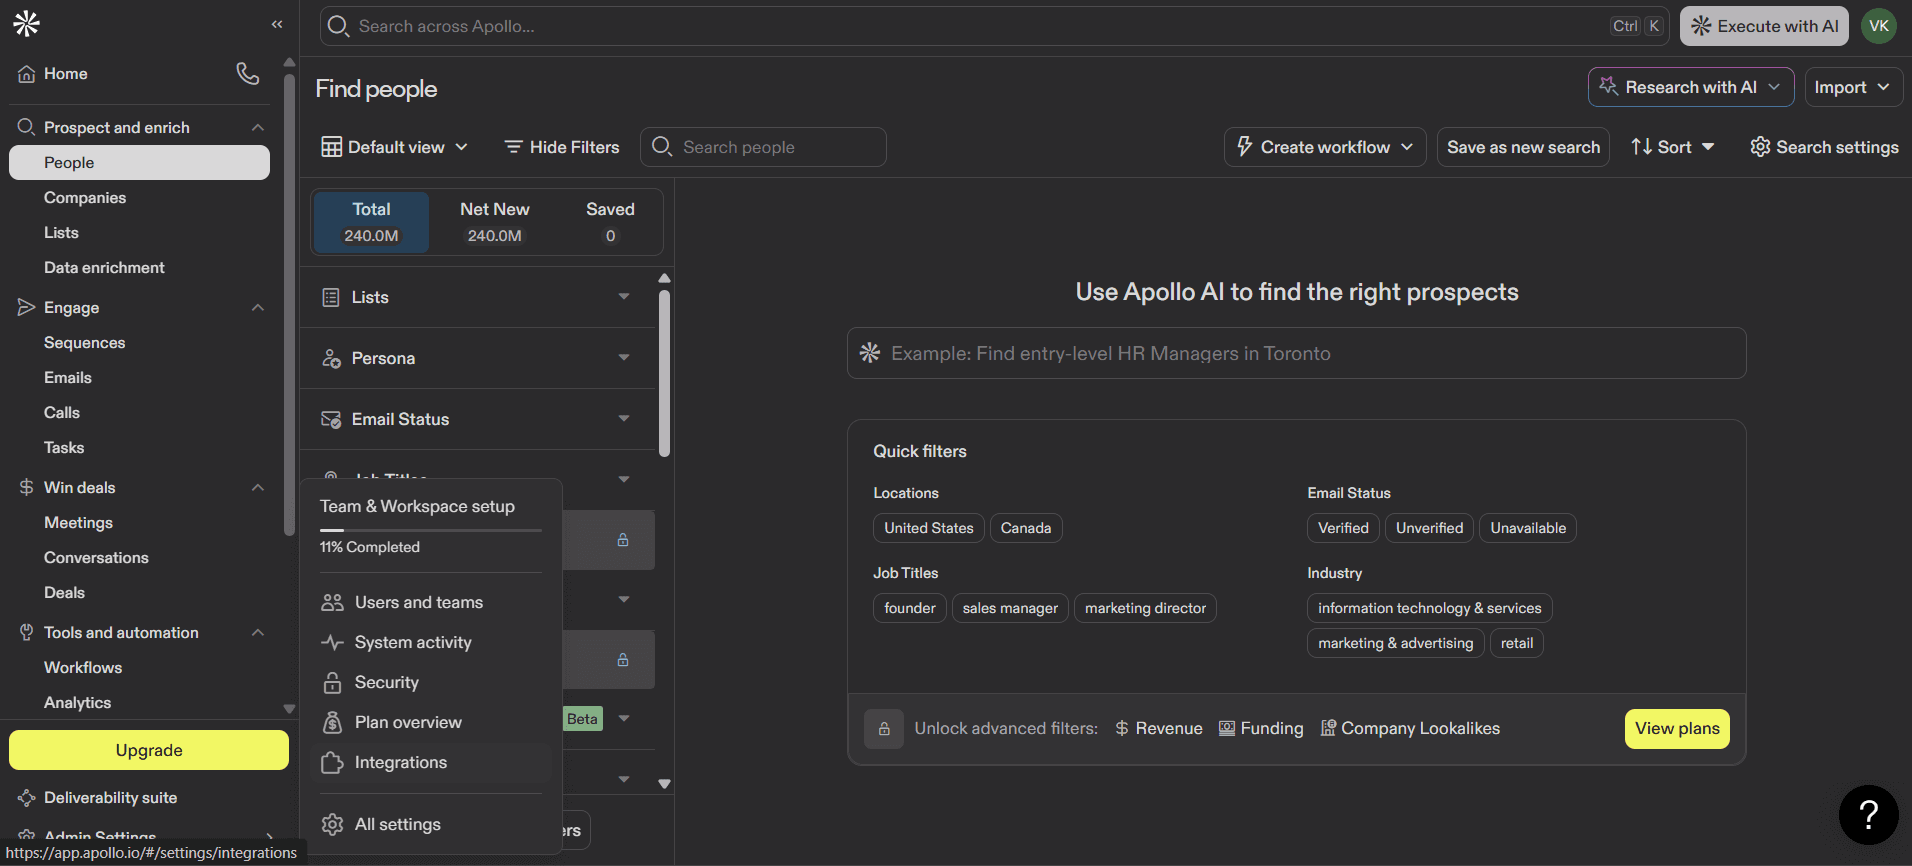
Task: Toggle the marketing director chip
Action: click(x=1145, y=608)
